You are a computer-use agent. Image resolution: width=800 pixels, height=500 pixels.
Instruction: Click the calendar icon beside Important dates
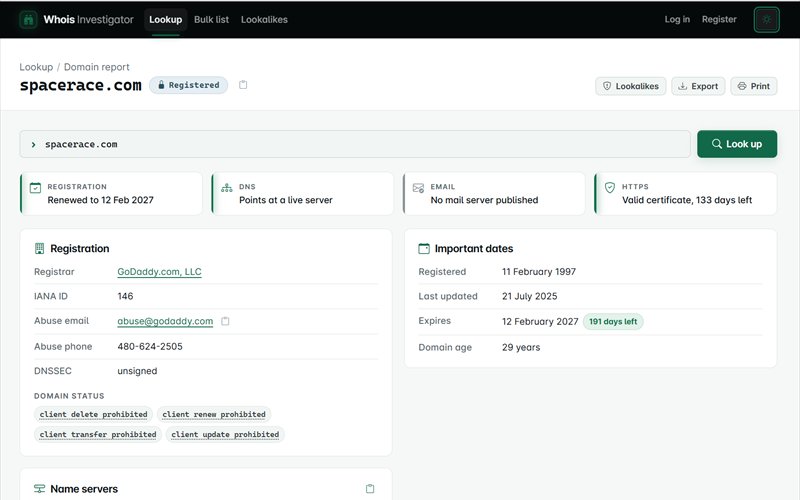click(424, 248)
